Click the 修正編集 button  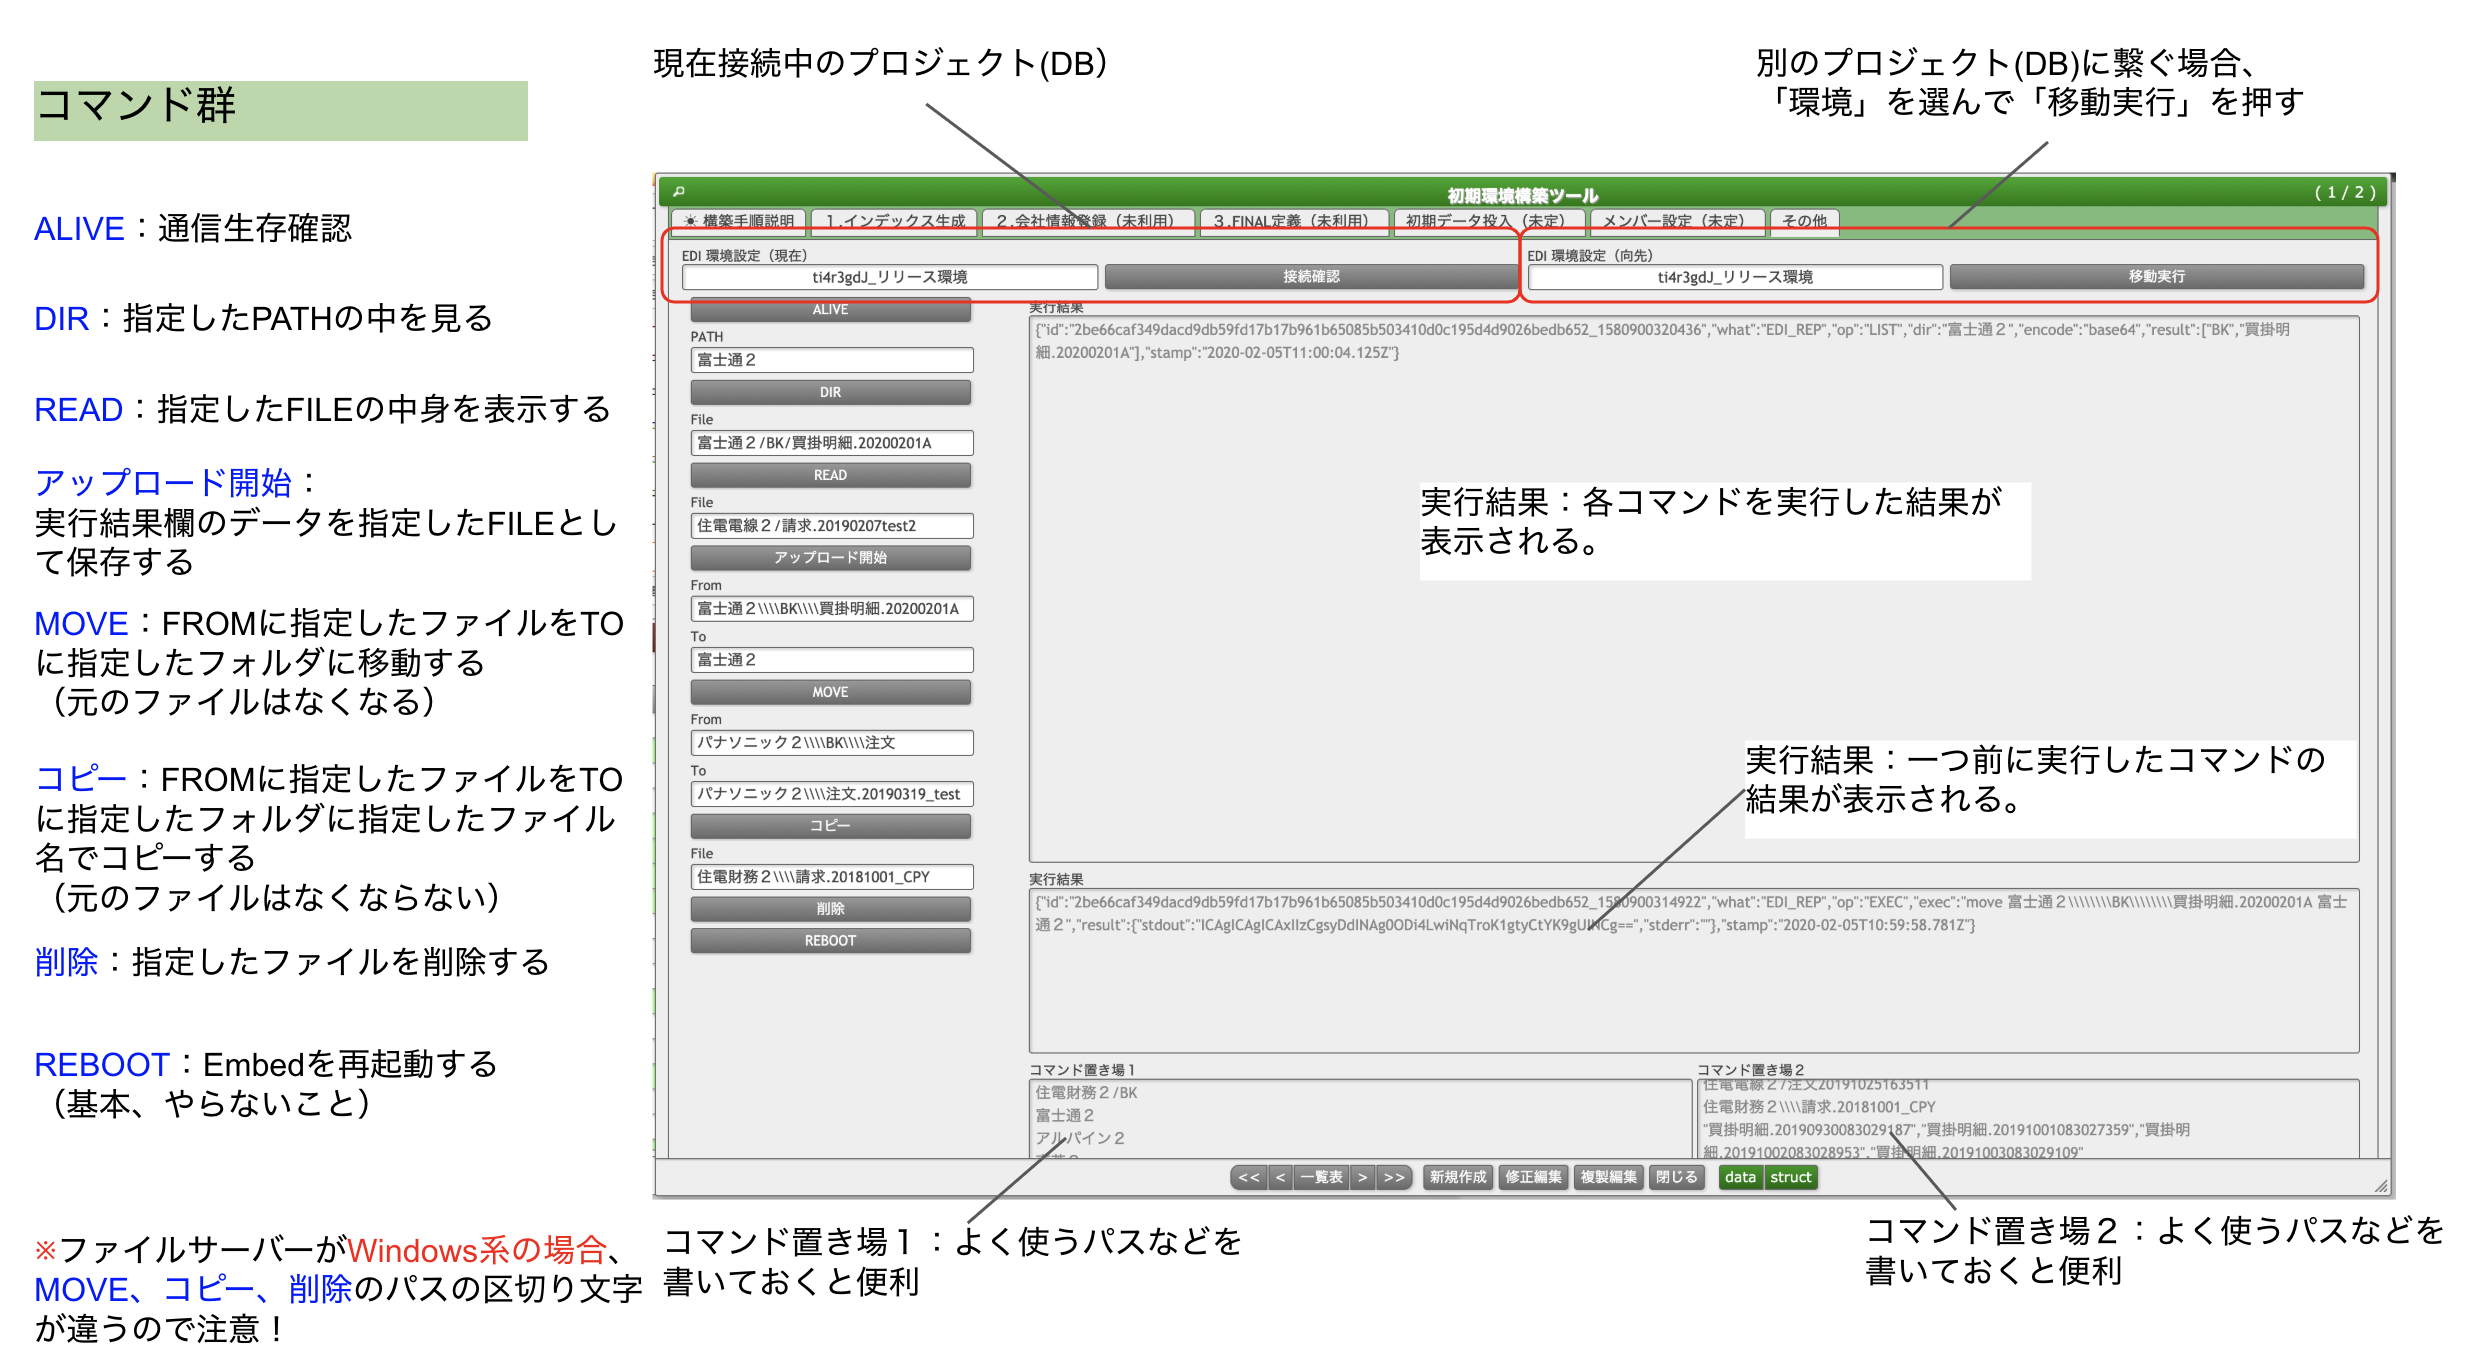(1534, 1178)
